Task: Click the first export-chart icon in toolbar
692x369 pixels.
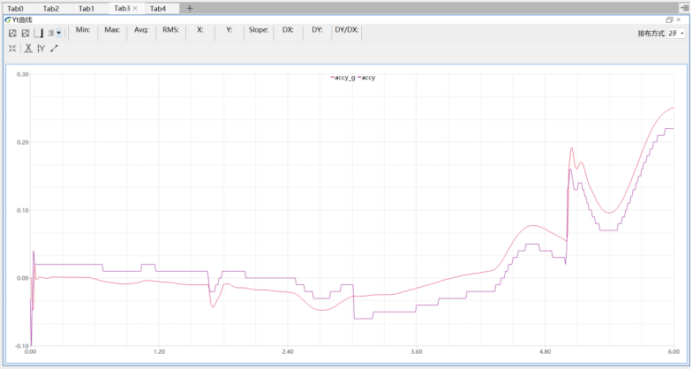Action: [x=13, y=34]
